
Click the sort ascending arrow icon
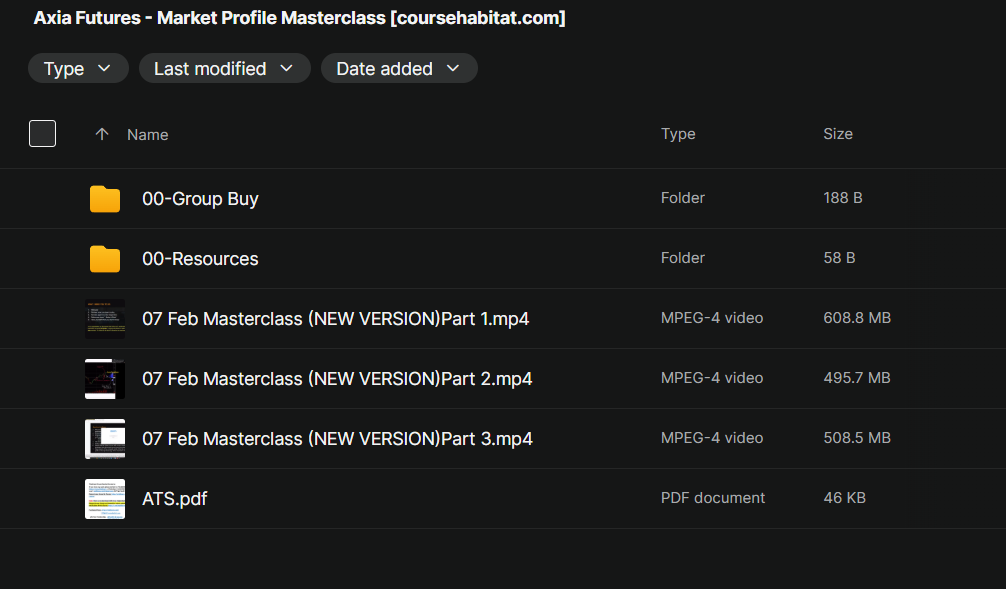(x=101, y=134)
